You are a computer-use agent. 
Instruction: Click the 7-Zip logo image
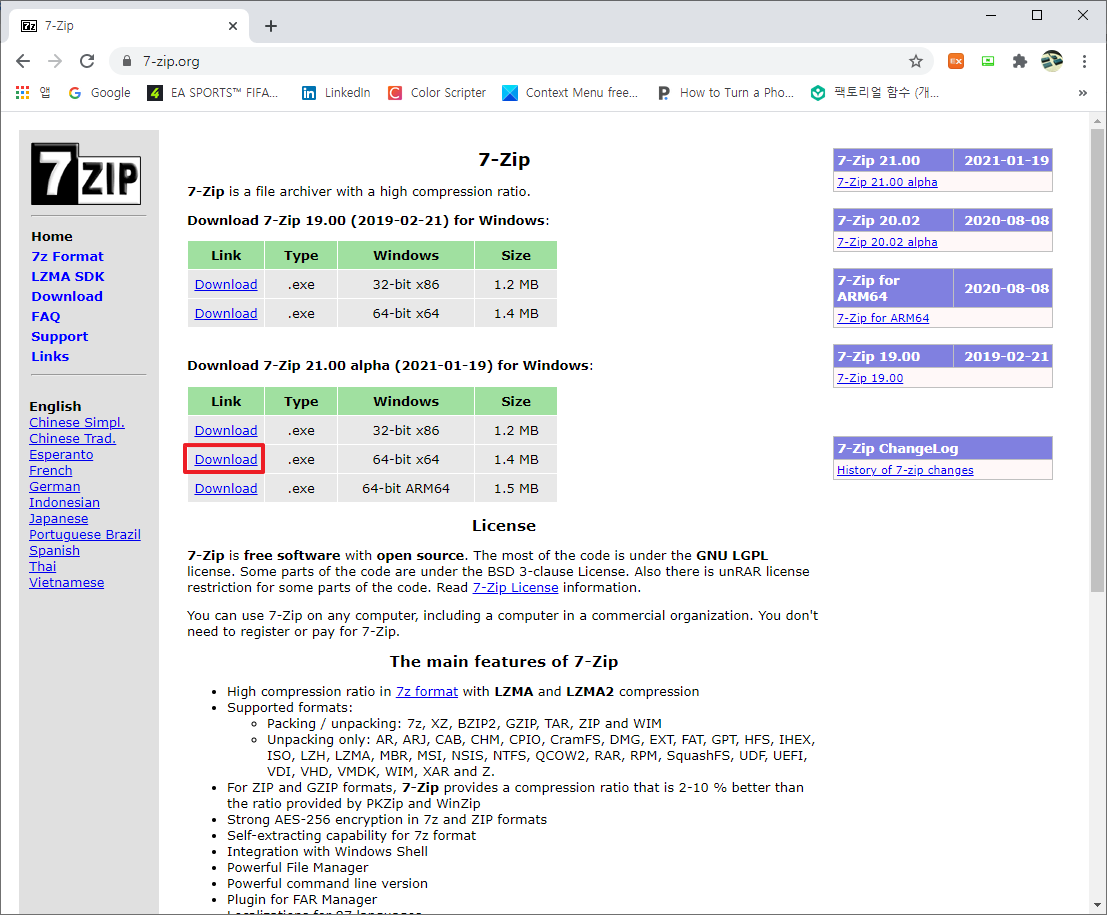click(85, 174)
